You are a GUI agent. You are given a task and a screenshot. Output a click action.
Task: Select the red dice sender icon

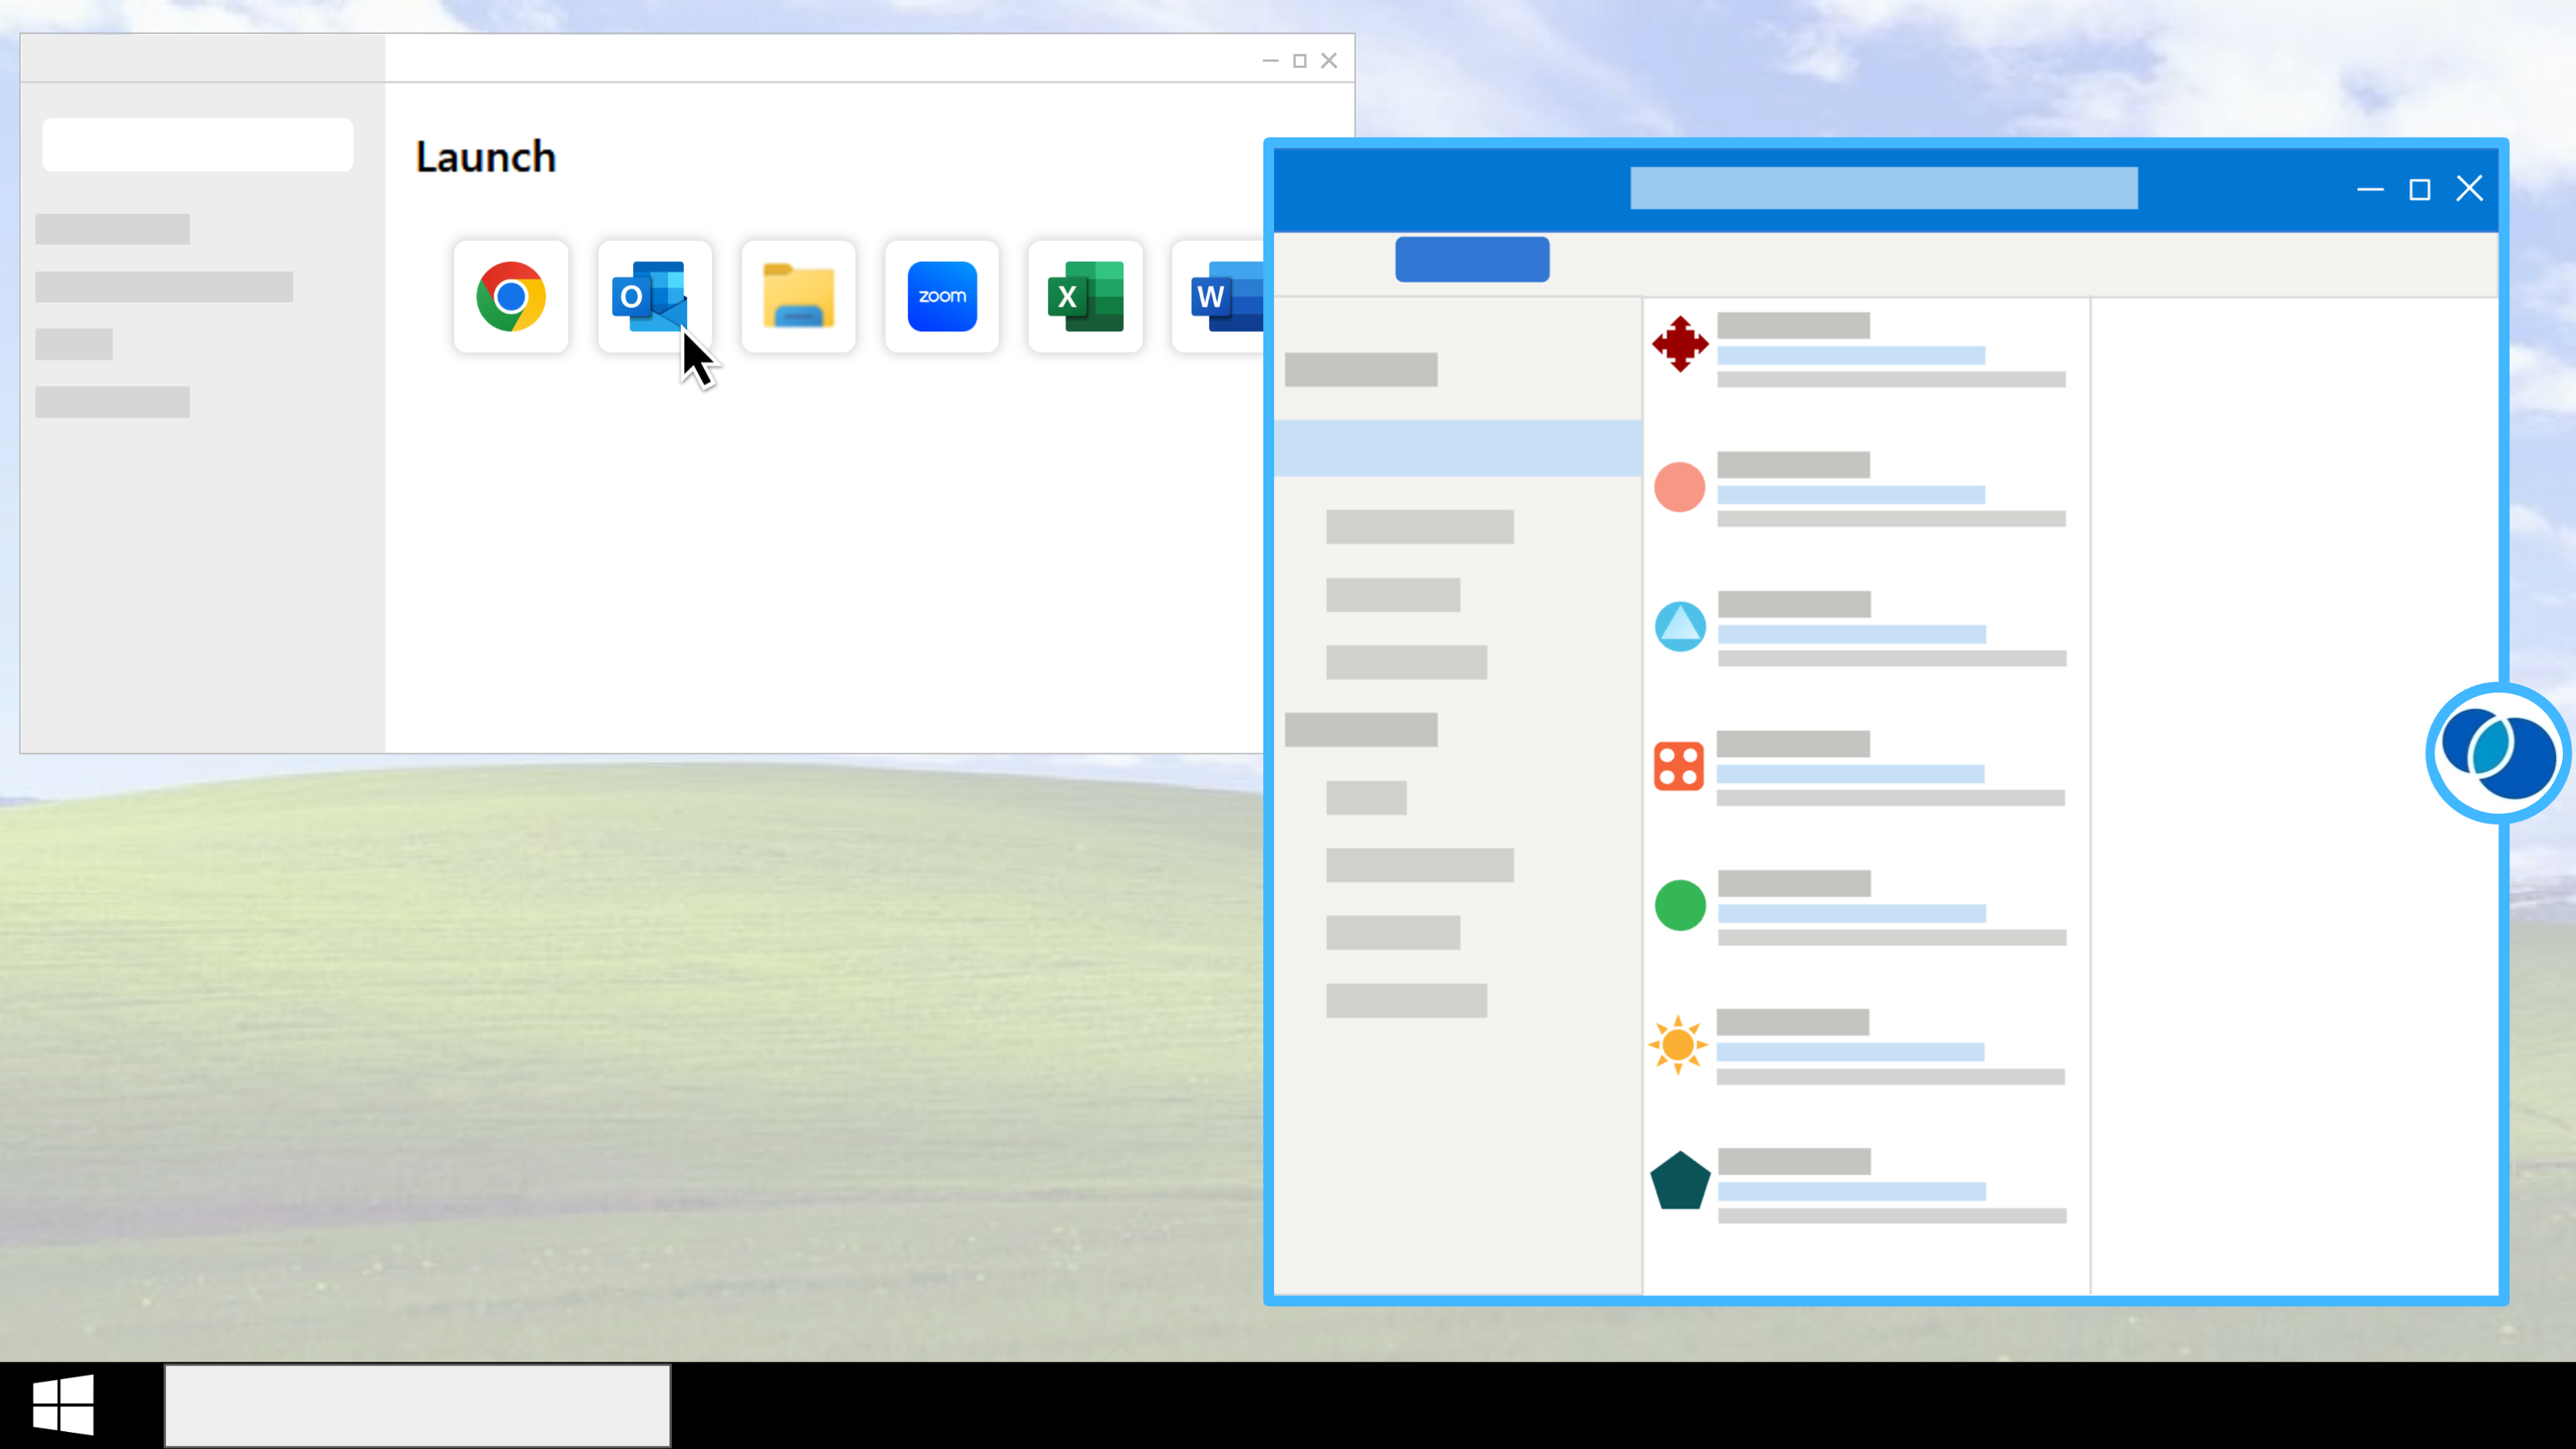tap(1680, 765)
